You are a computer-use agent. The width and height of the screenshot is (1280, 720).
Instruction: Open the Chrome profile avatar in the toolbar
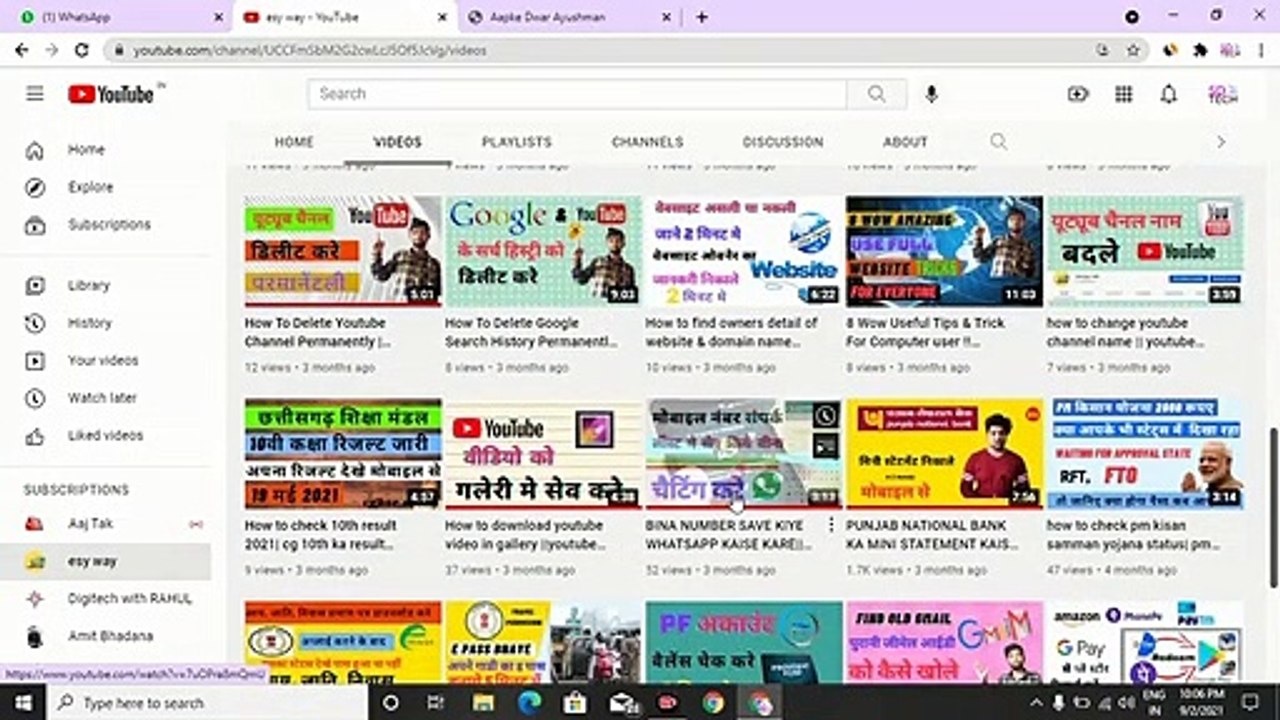click(x=1231, y=50)
